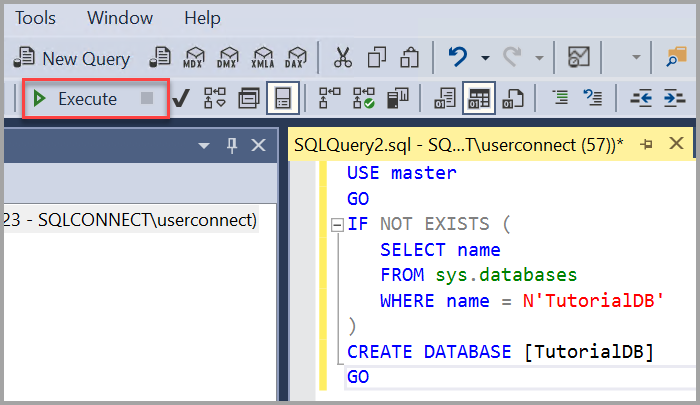
Task: Click the Cancel Executing Query stop icon
Action: tap(147, 99)
